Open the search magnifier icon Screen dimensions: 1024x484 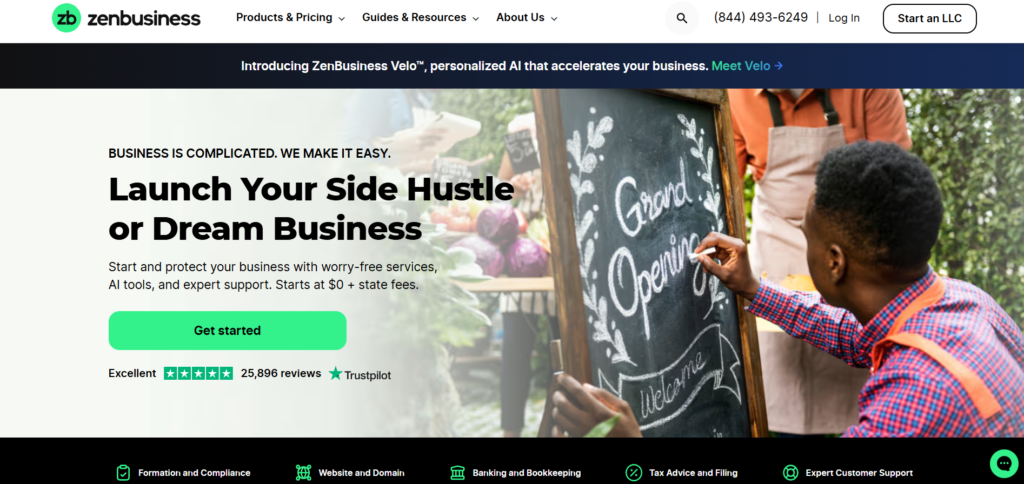click(682, 18)
